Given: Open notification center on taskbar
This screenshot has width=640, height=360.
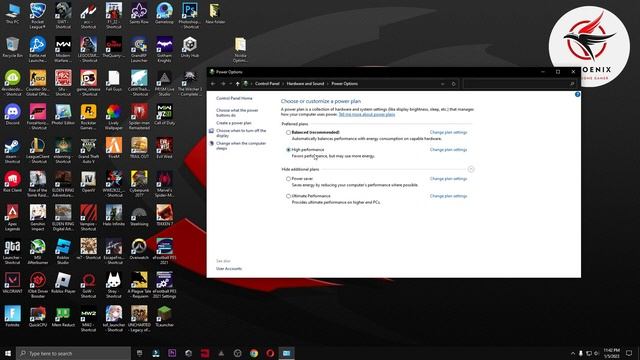Looking at the screenshot, I should pos(629,353).
